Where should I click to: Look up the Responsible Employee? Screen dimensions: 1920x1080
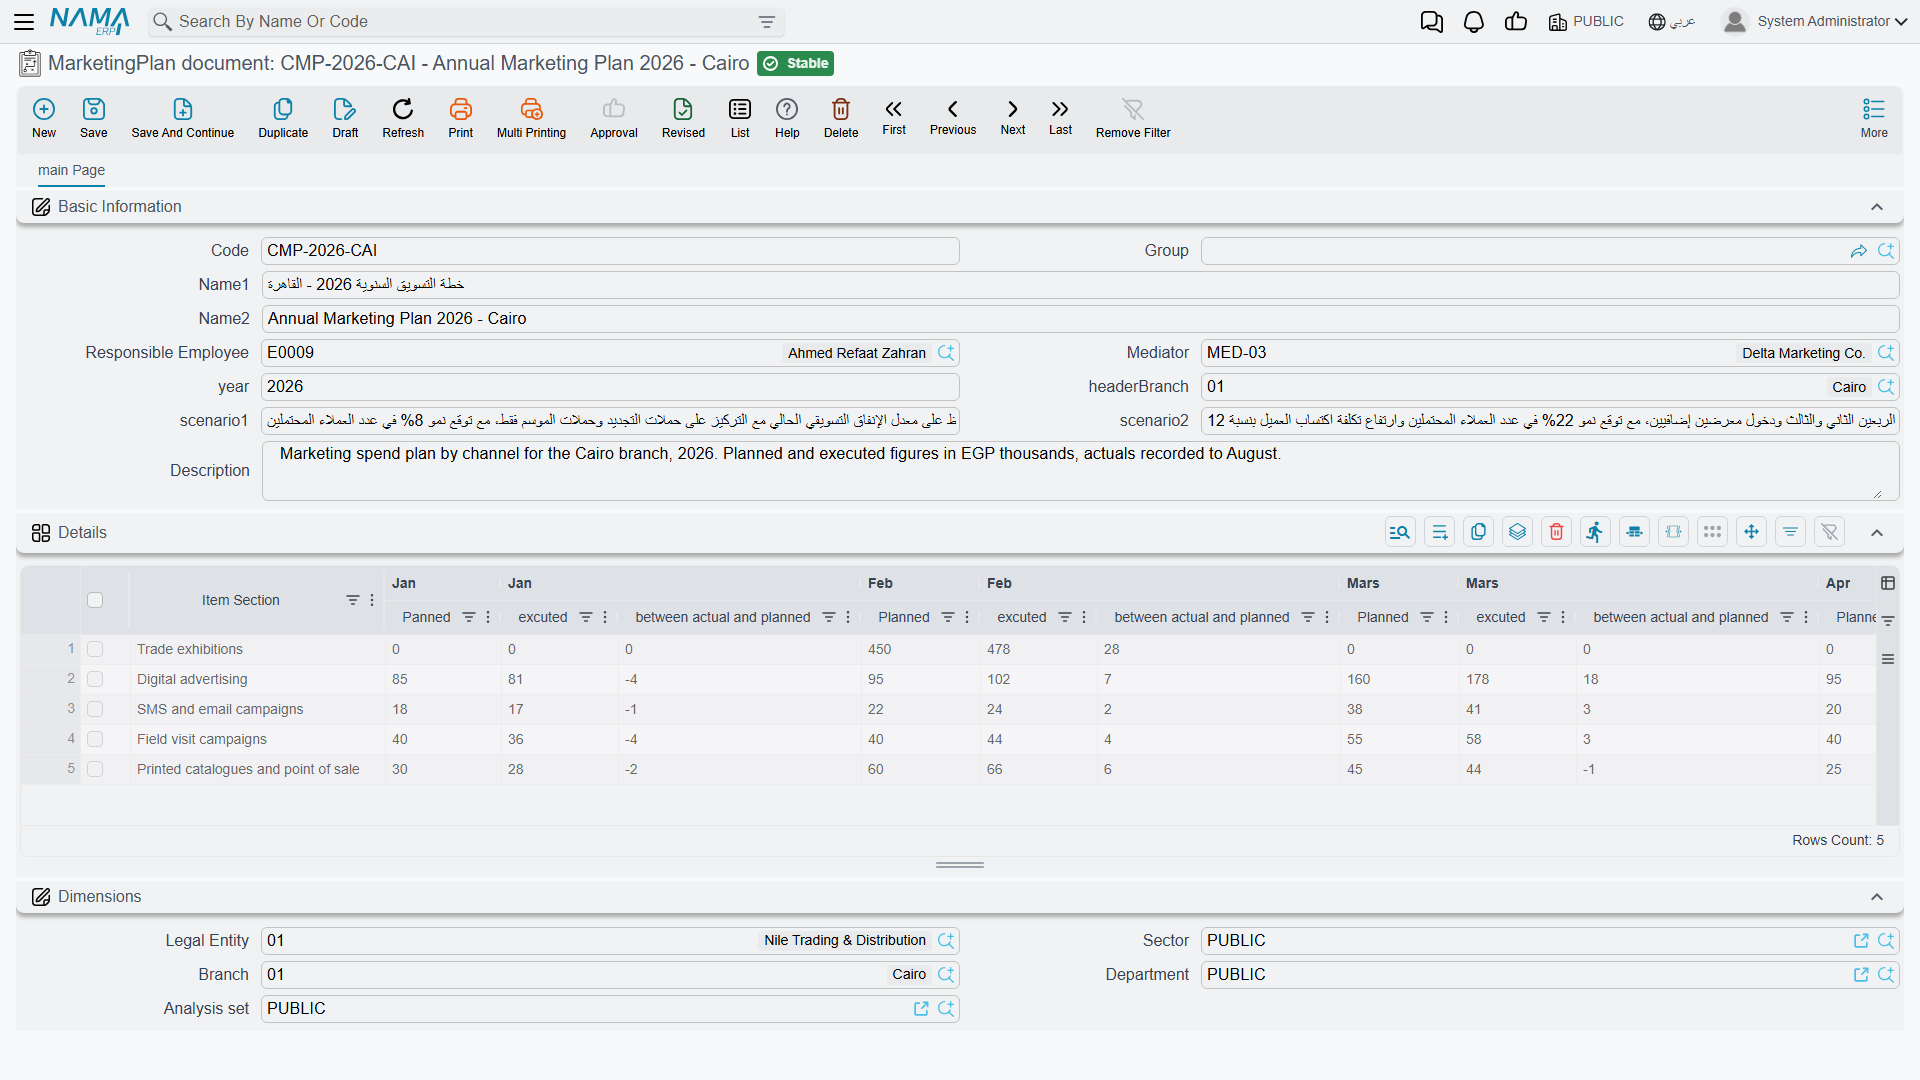946,352
